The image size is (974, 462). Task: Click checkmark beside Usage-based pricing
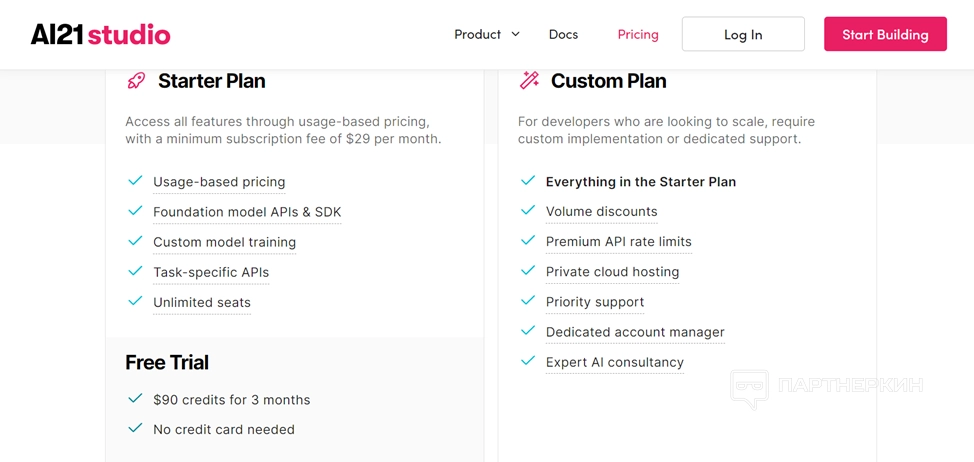click(135, 181)
